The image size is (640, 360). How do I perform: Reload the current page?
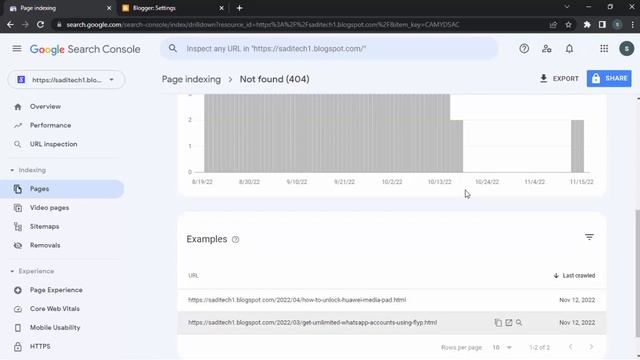40,25
